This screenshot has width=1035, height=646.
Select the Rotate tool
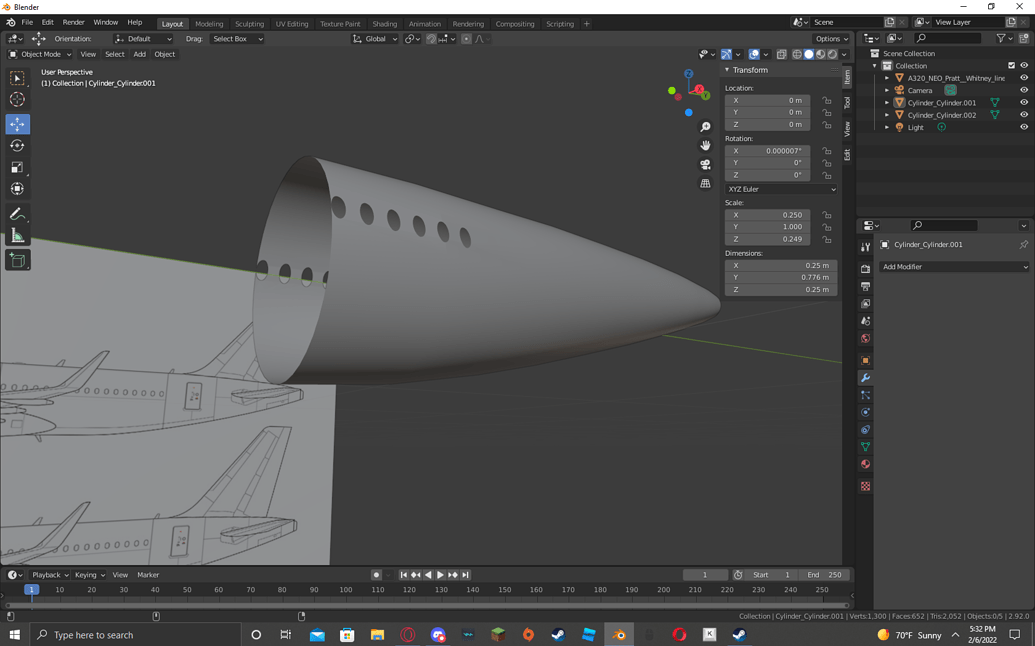[17, 146]
